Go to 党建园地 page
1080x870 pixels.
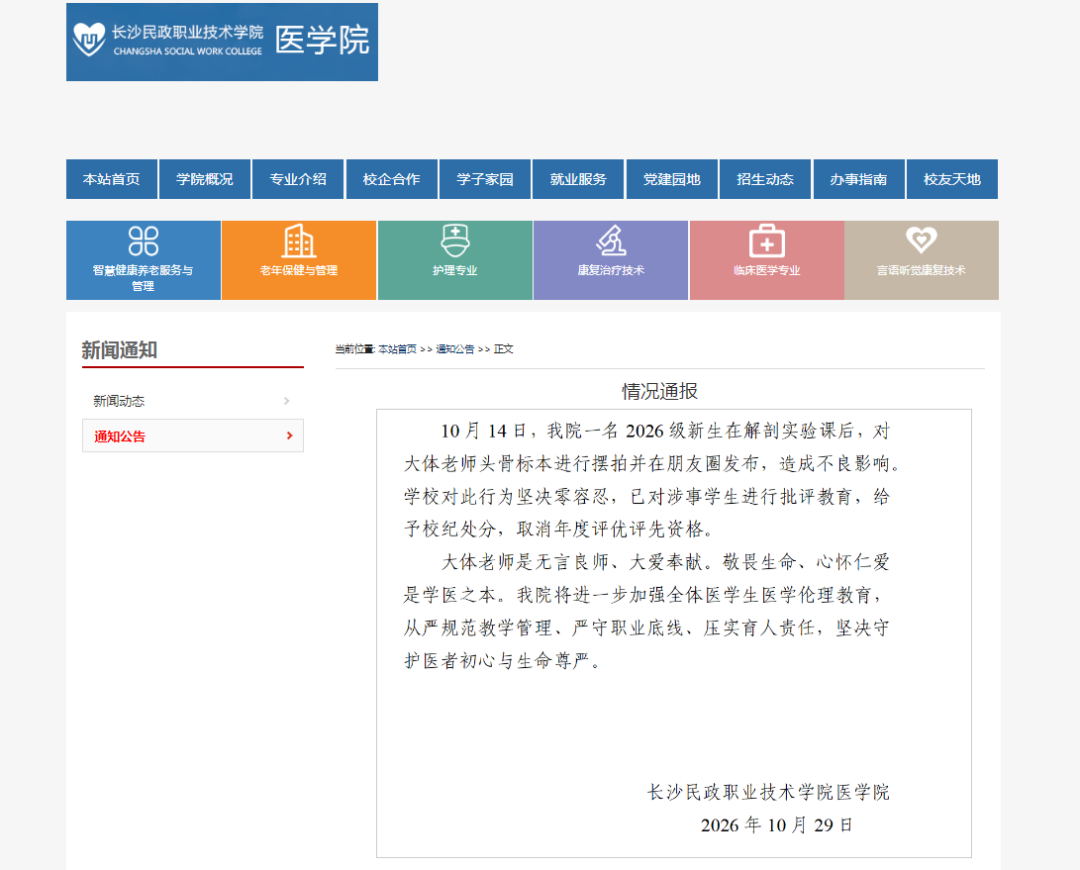tap(672, 179)
